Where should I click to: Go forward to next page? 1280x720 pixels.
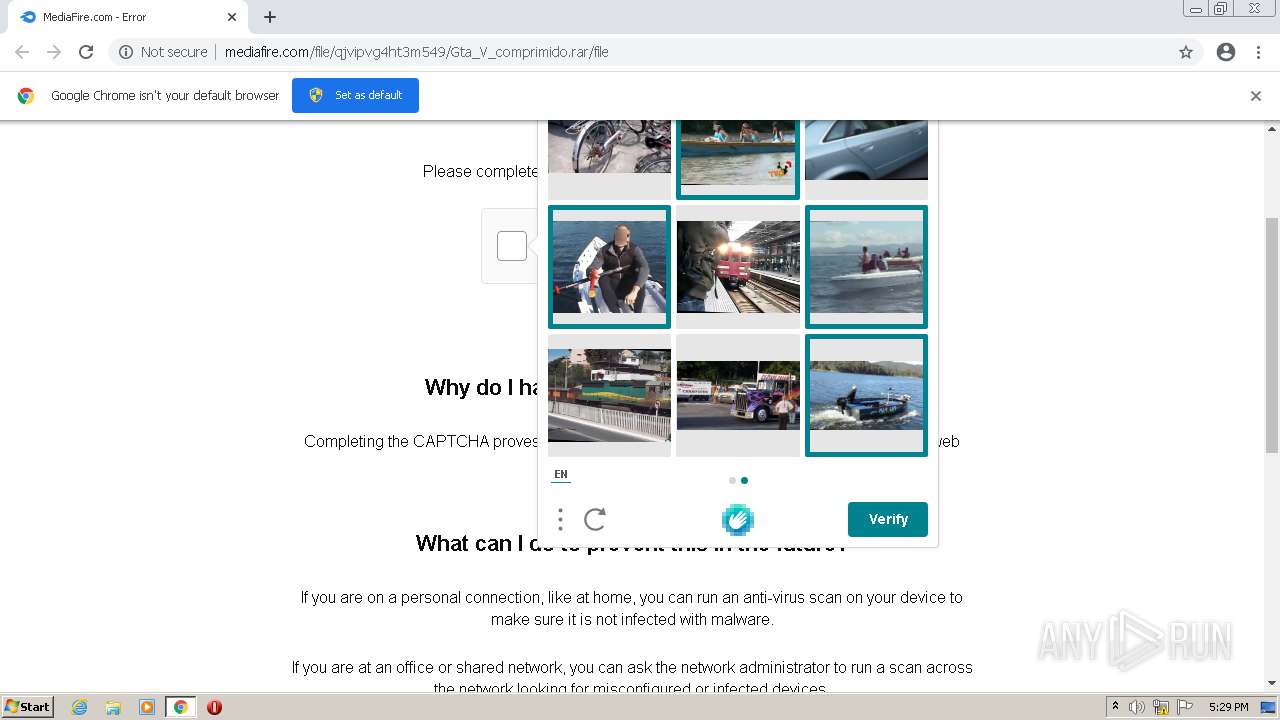pos(54,52)
